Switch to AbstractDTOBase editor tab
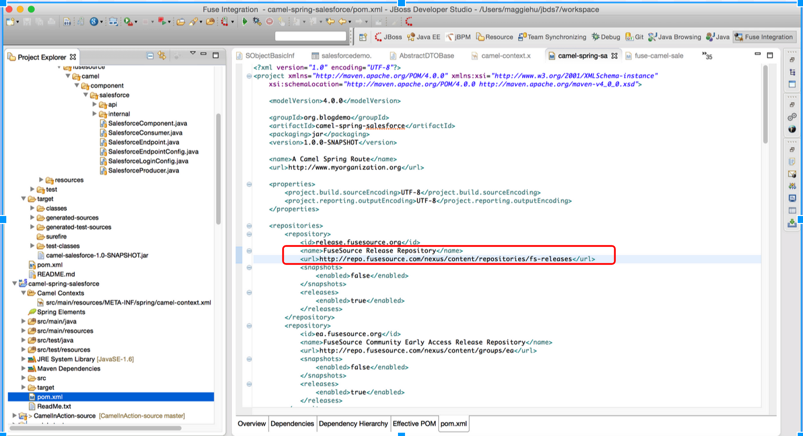 (x=421, y=56)
